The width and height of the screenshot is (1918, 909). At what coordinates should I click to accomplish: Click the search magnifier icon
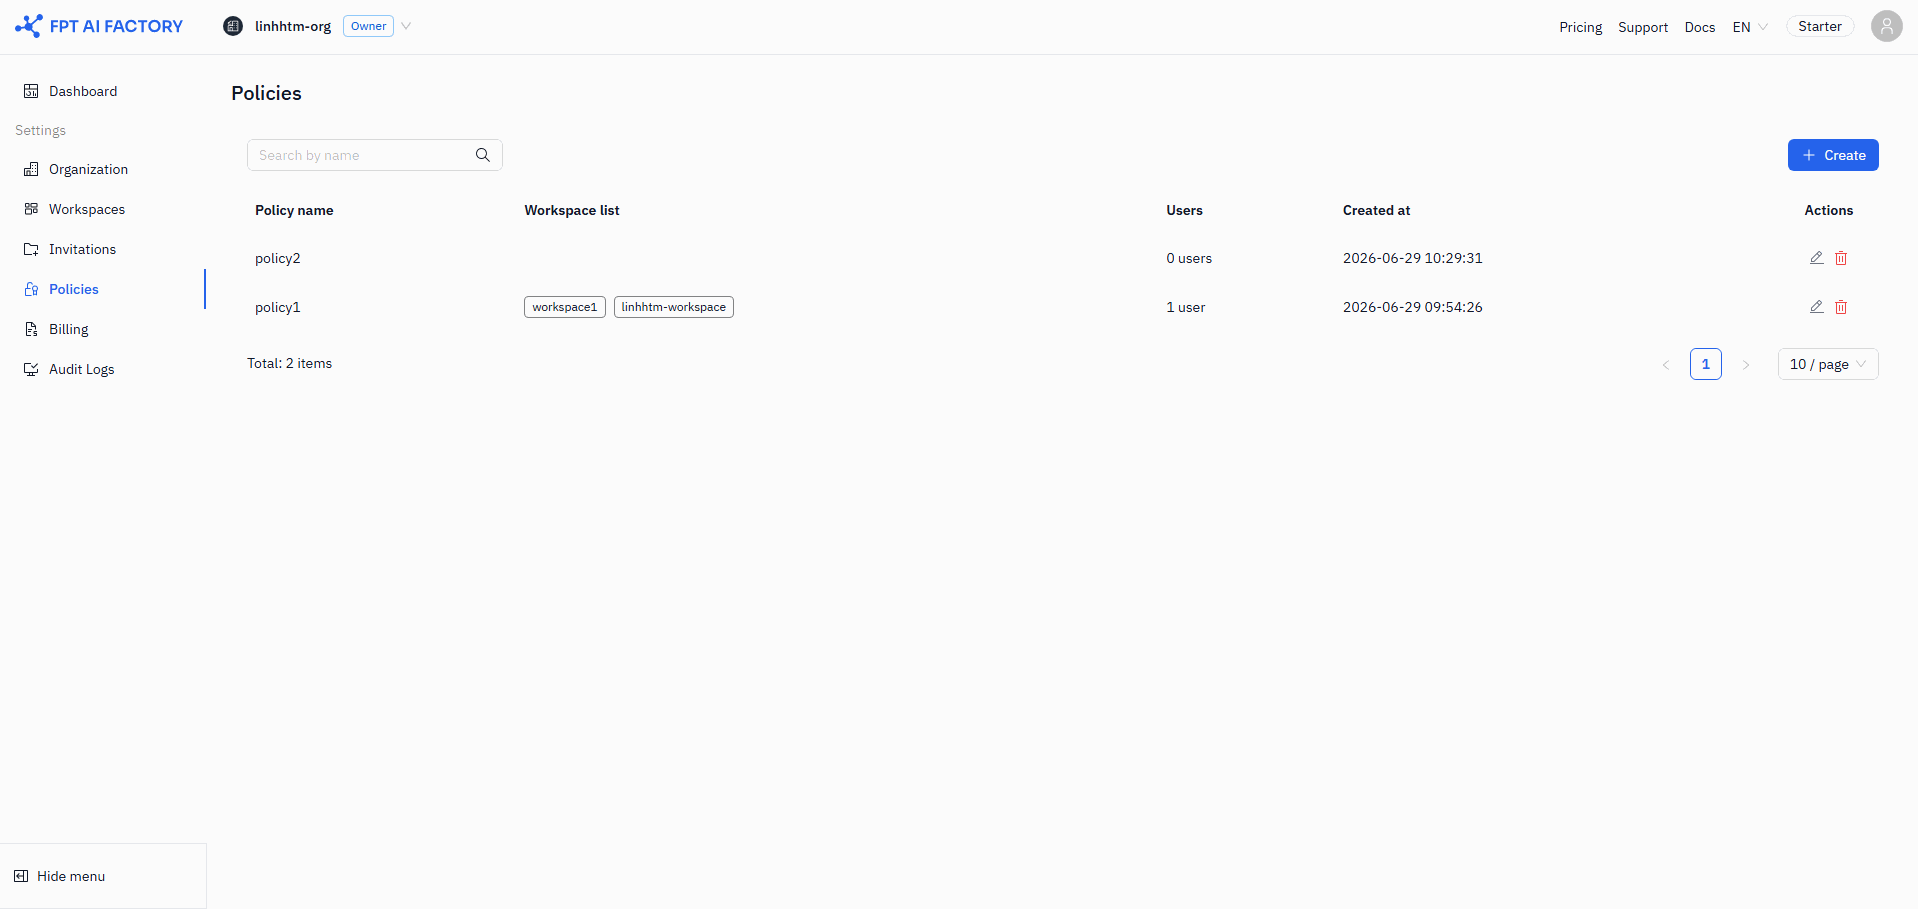click(x=483, y=155)
